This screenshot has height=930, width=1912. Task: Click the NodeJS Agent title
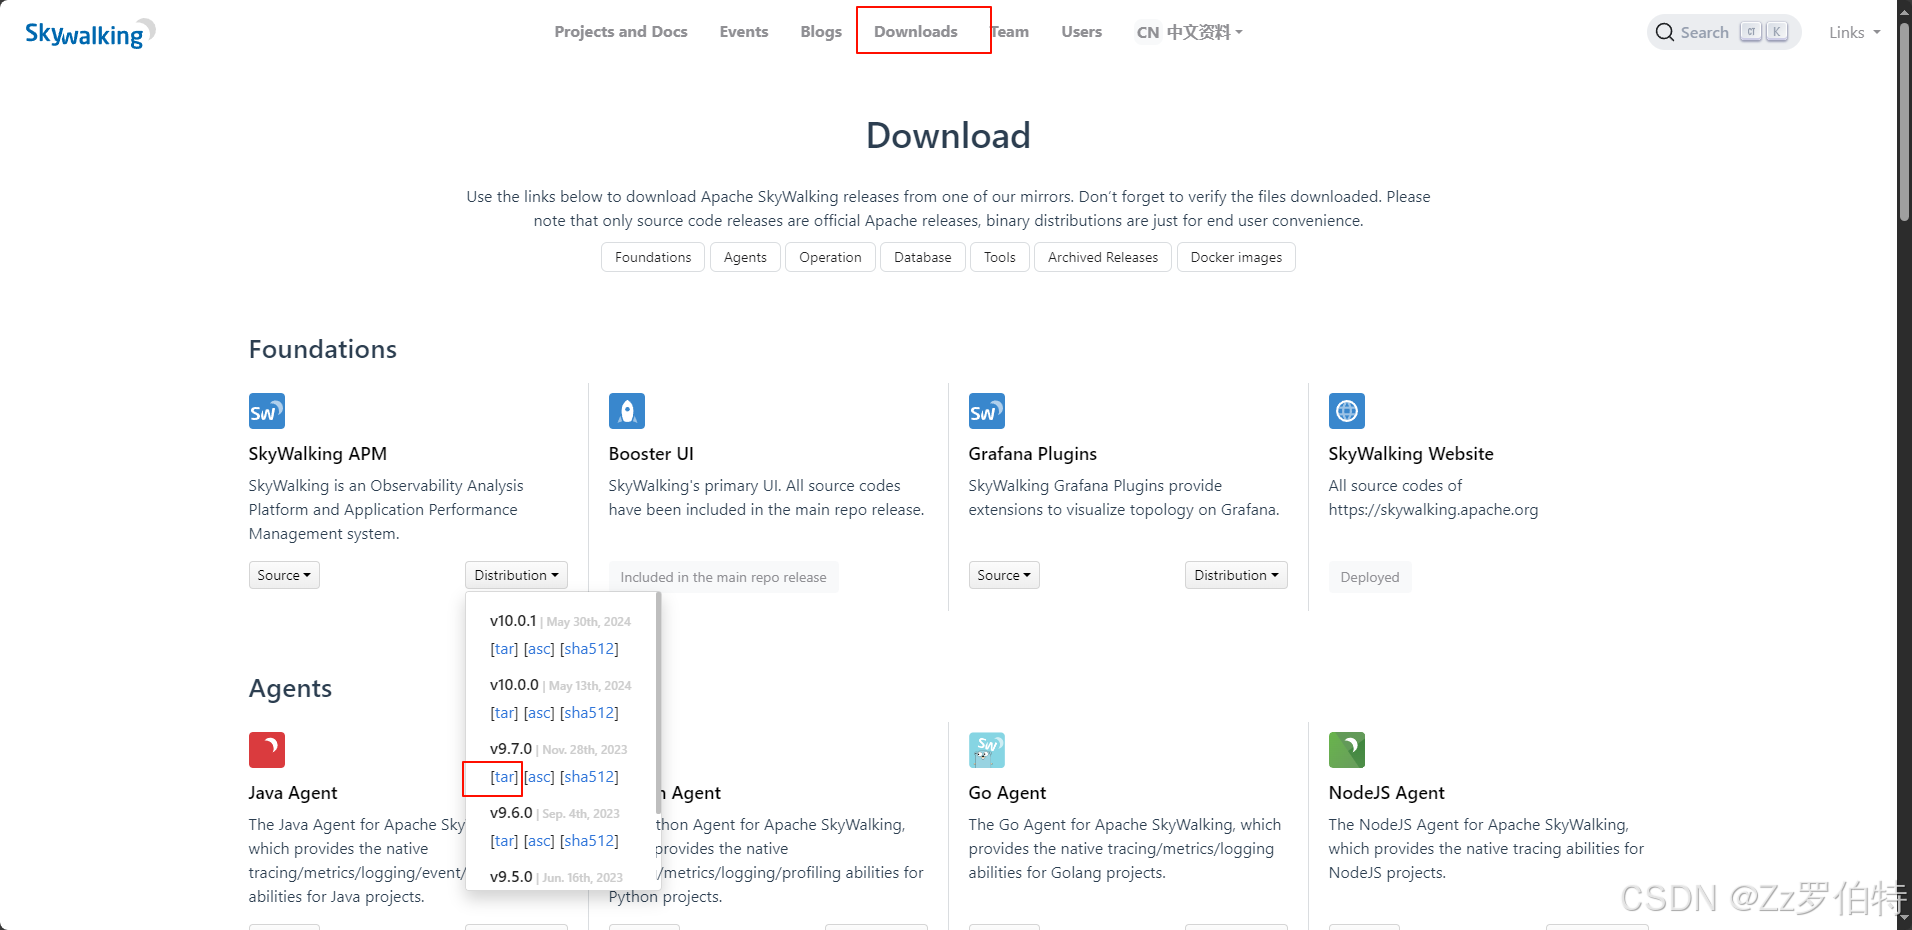(x=1387, y=793)
